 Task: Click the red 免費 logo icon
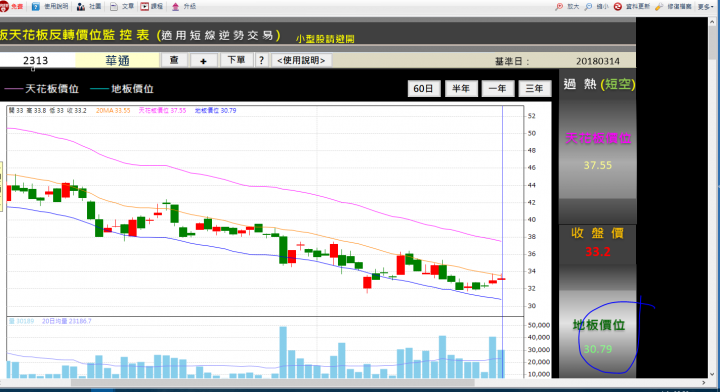coord(4,6)
